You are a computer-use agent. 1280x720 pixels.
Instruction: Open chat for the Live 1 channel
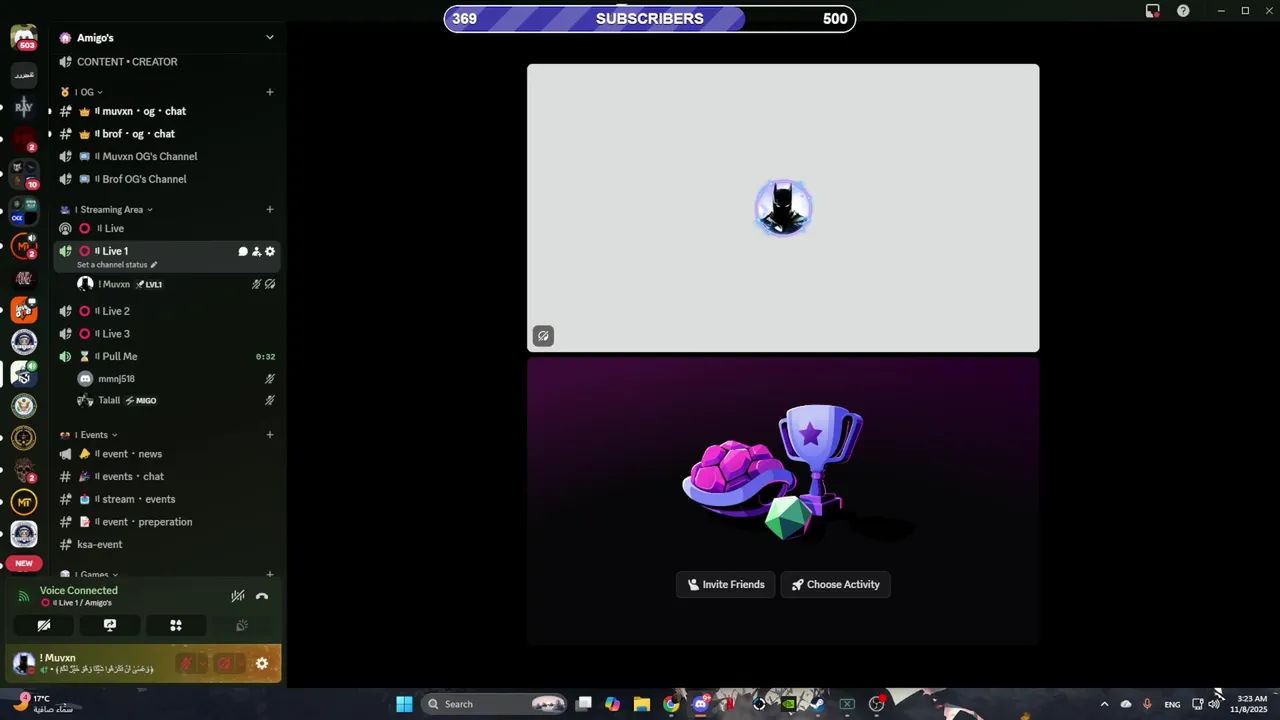pos(243,252)
